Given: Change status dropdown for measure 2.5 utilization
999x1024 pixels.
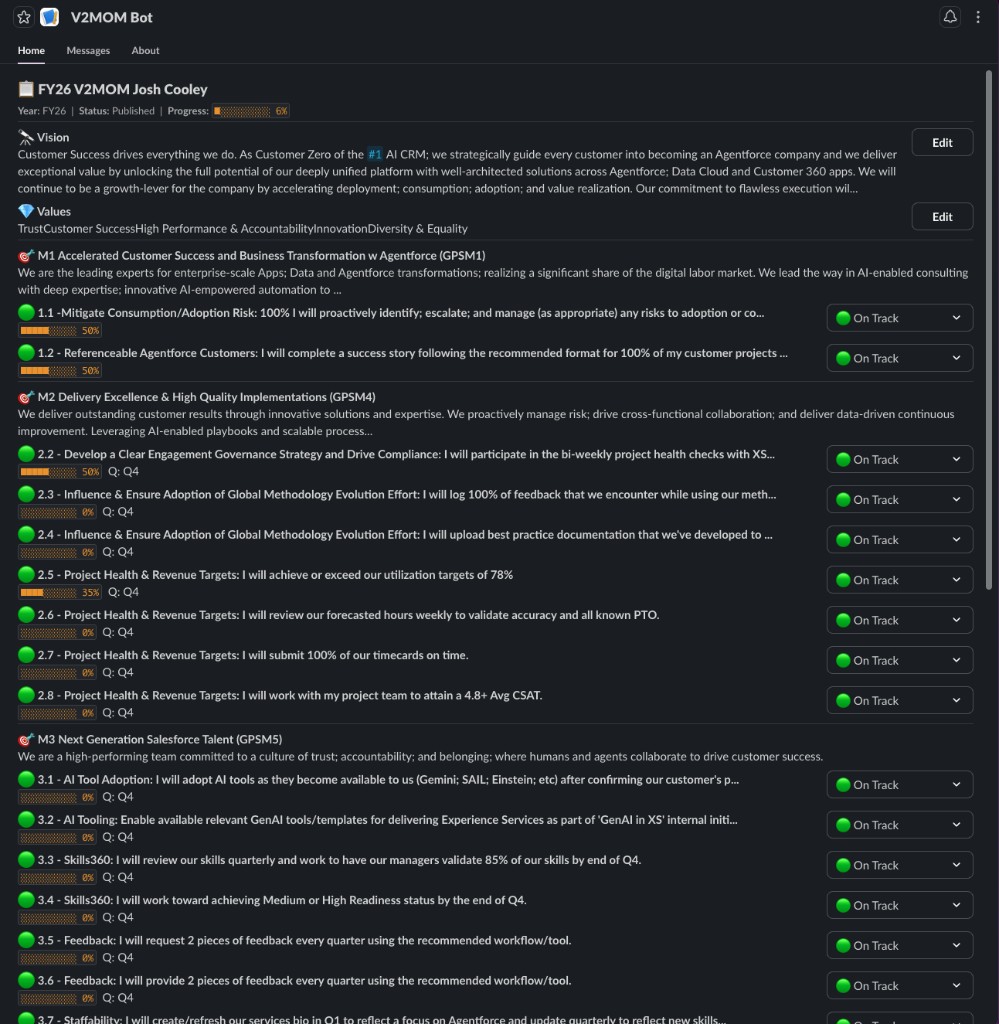Looking at the screenshot, I should (899, 580).
